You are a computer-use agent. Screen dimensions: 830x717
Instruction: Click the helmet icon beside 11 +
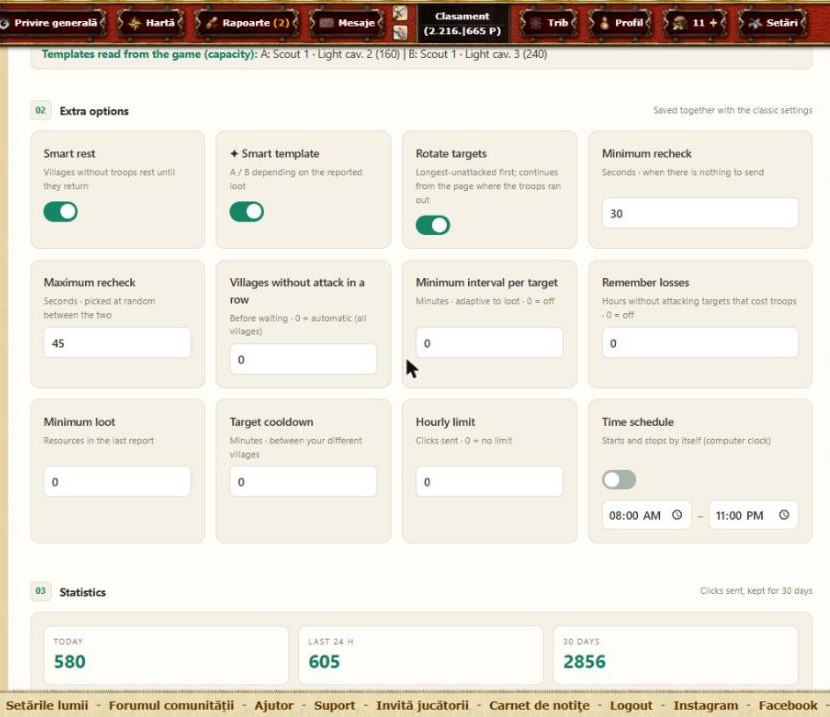[679, 23]
